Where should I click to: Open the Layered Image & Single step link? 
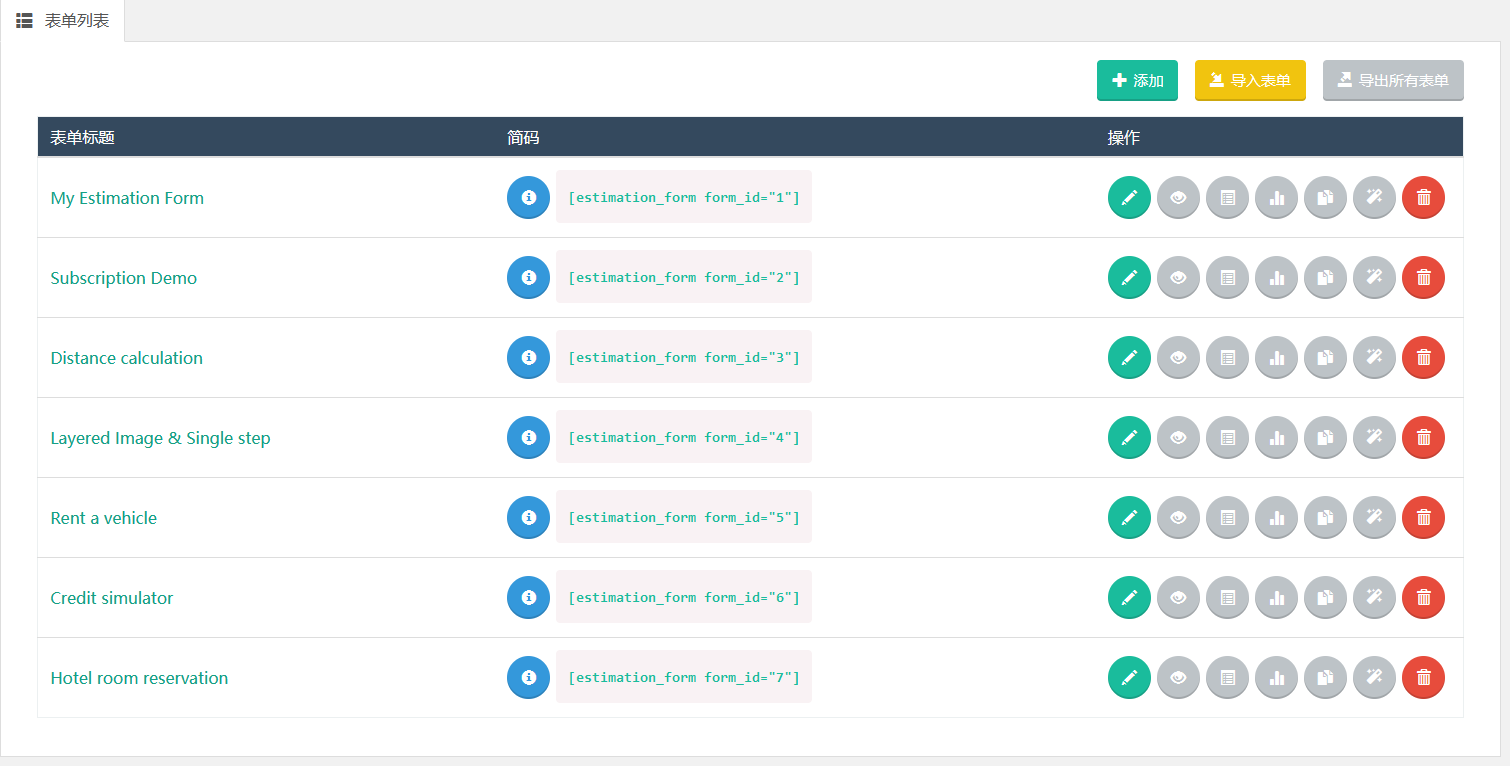160,438
